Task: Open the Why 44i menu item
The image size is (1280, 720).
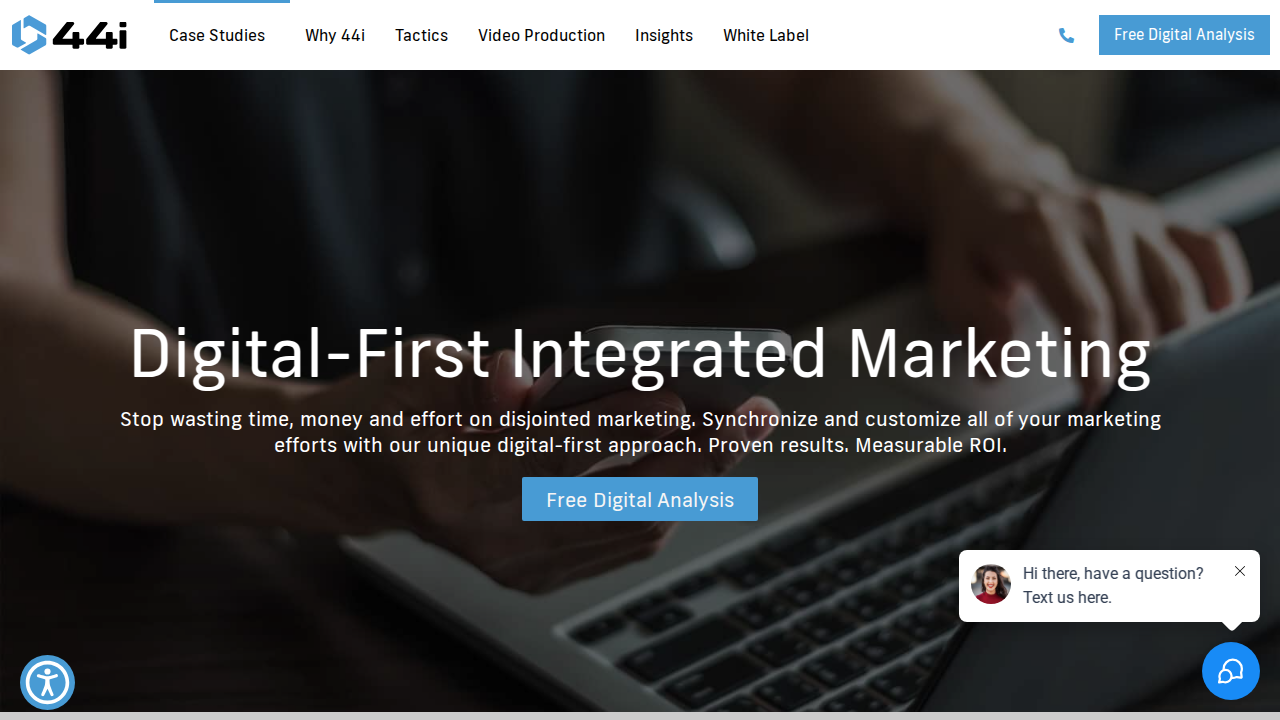Action: click(335, 35)
